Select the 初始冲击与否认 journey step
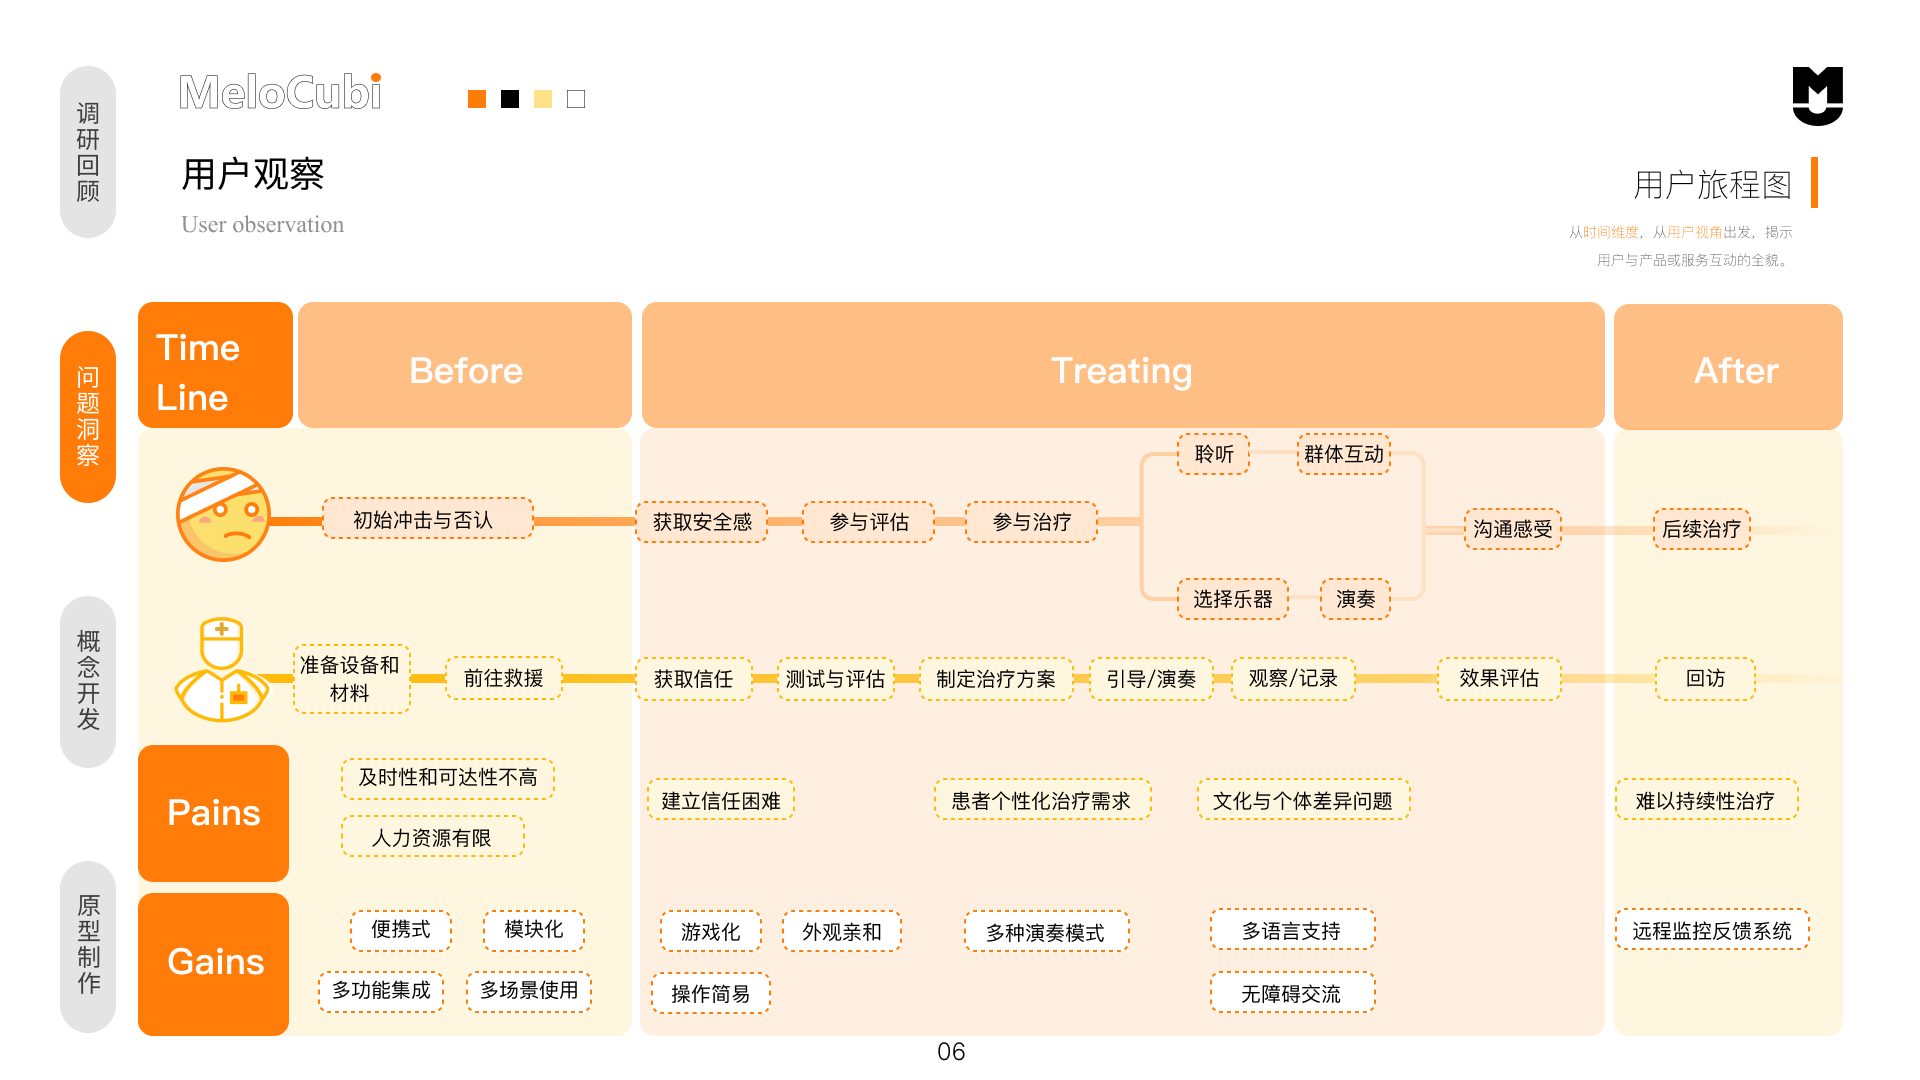 pyautogui.click(x=427, y=519)
